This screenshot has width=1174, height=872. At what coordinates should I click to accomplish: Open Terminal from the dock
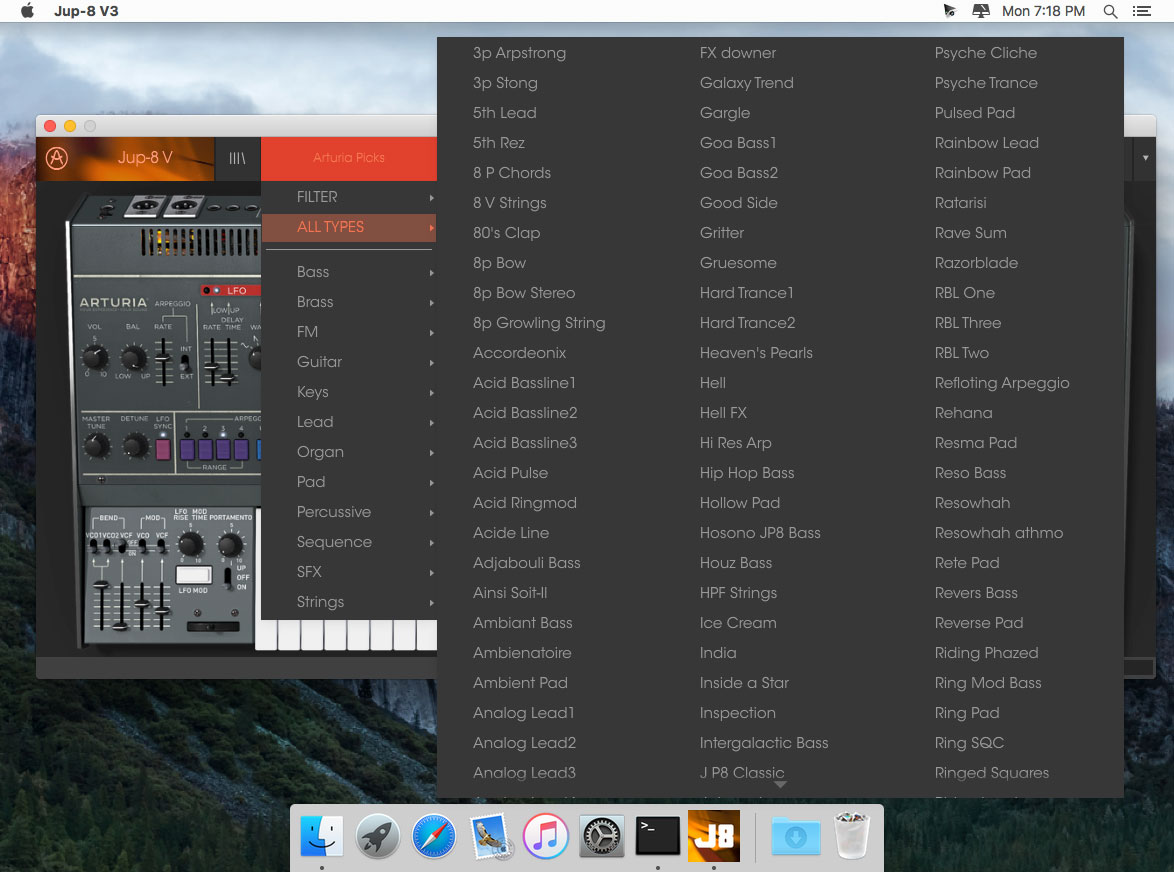(x=657, y=835)
